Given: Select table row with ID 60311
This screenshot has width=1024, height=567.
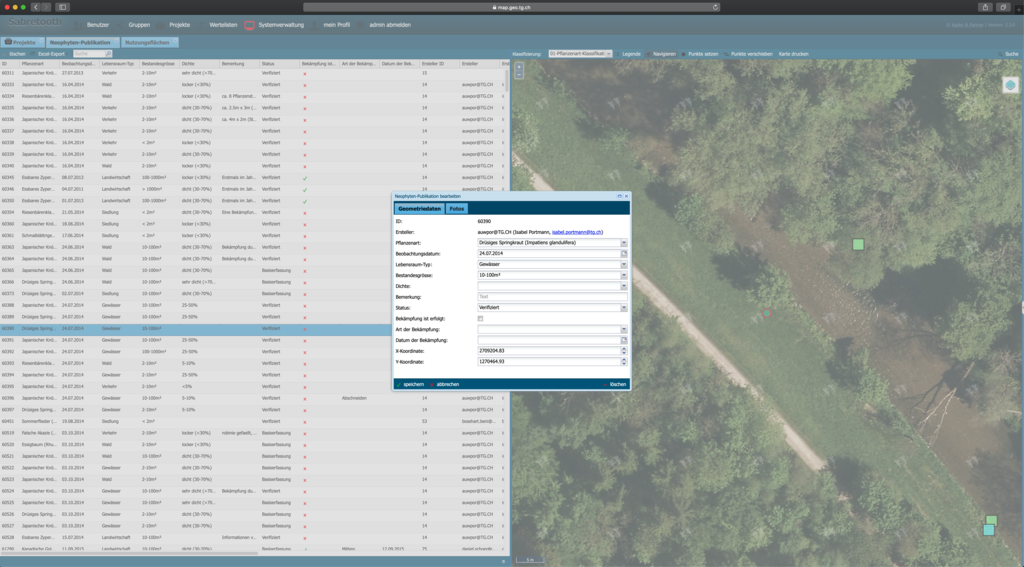Looking at the screenshot, I should tap(253, 73).
